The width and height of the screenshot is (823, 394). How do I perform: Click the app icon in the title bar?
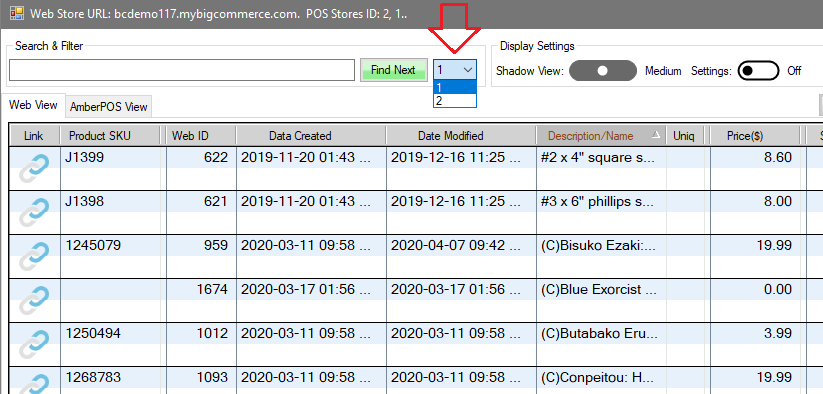pos(16,13)
